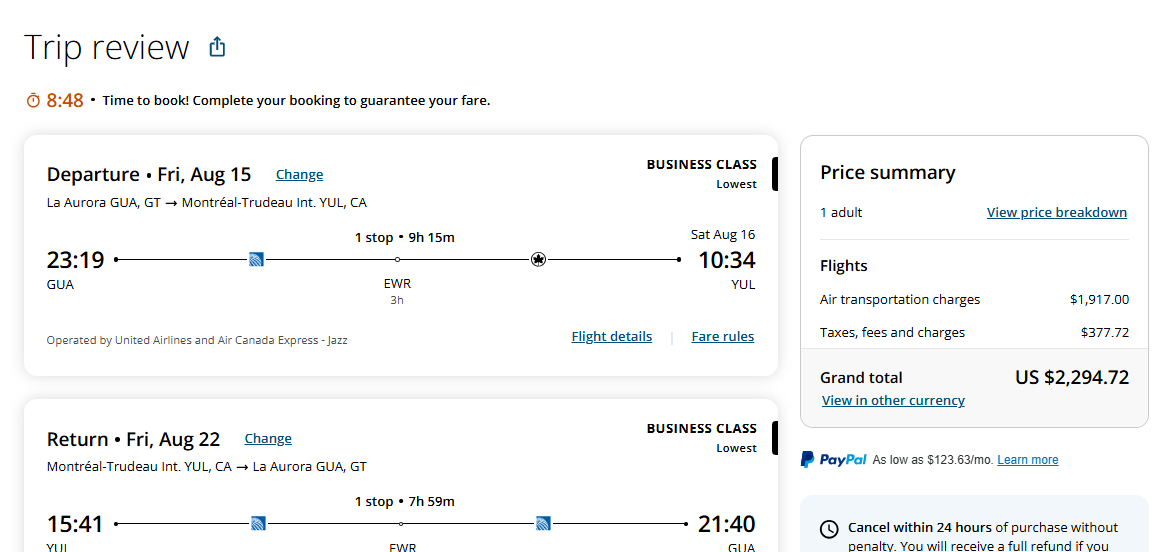Change the Departure Fri, Aug 15 flight
1169x552 pixels.
coord(299,175)
